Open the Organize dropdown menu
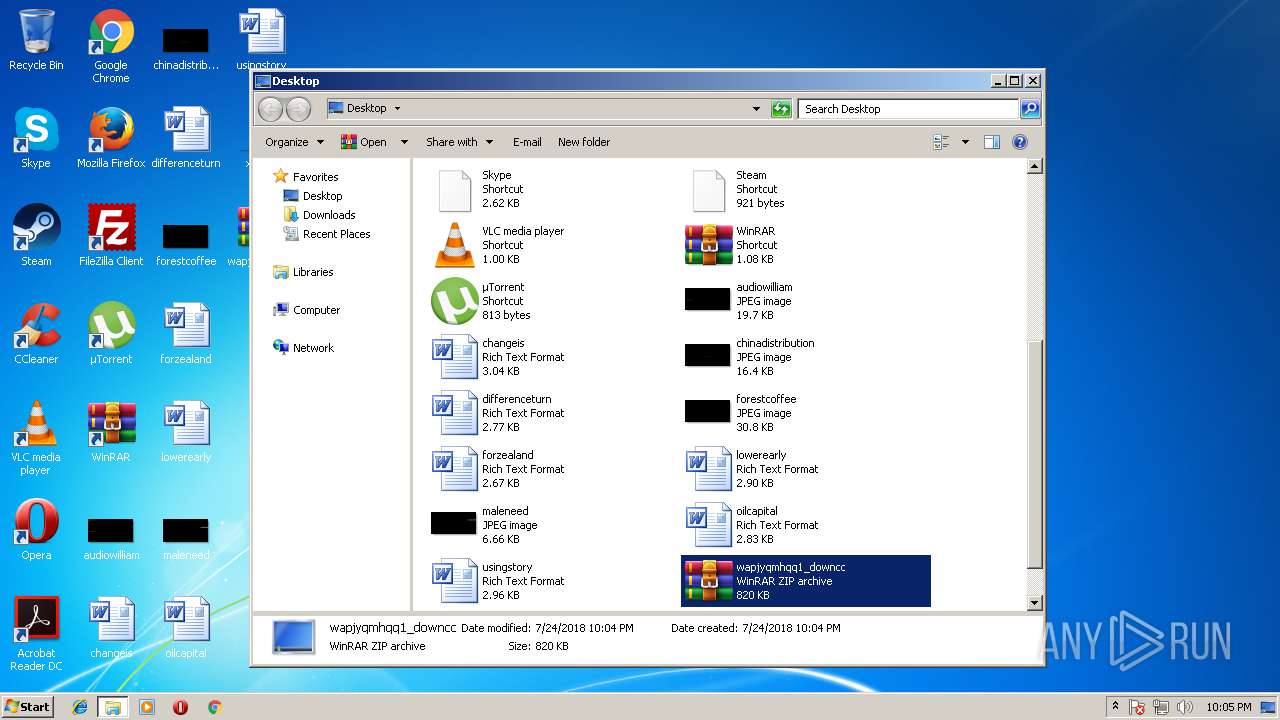The image size is (1280, 720). 294,142
